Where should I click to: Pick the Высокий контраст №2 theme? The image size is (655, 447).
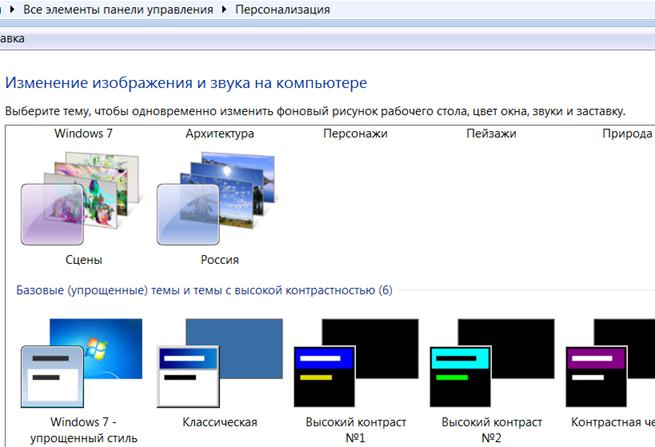(492, 363)
